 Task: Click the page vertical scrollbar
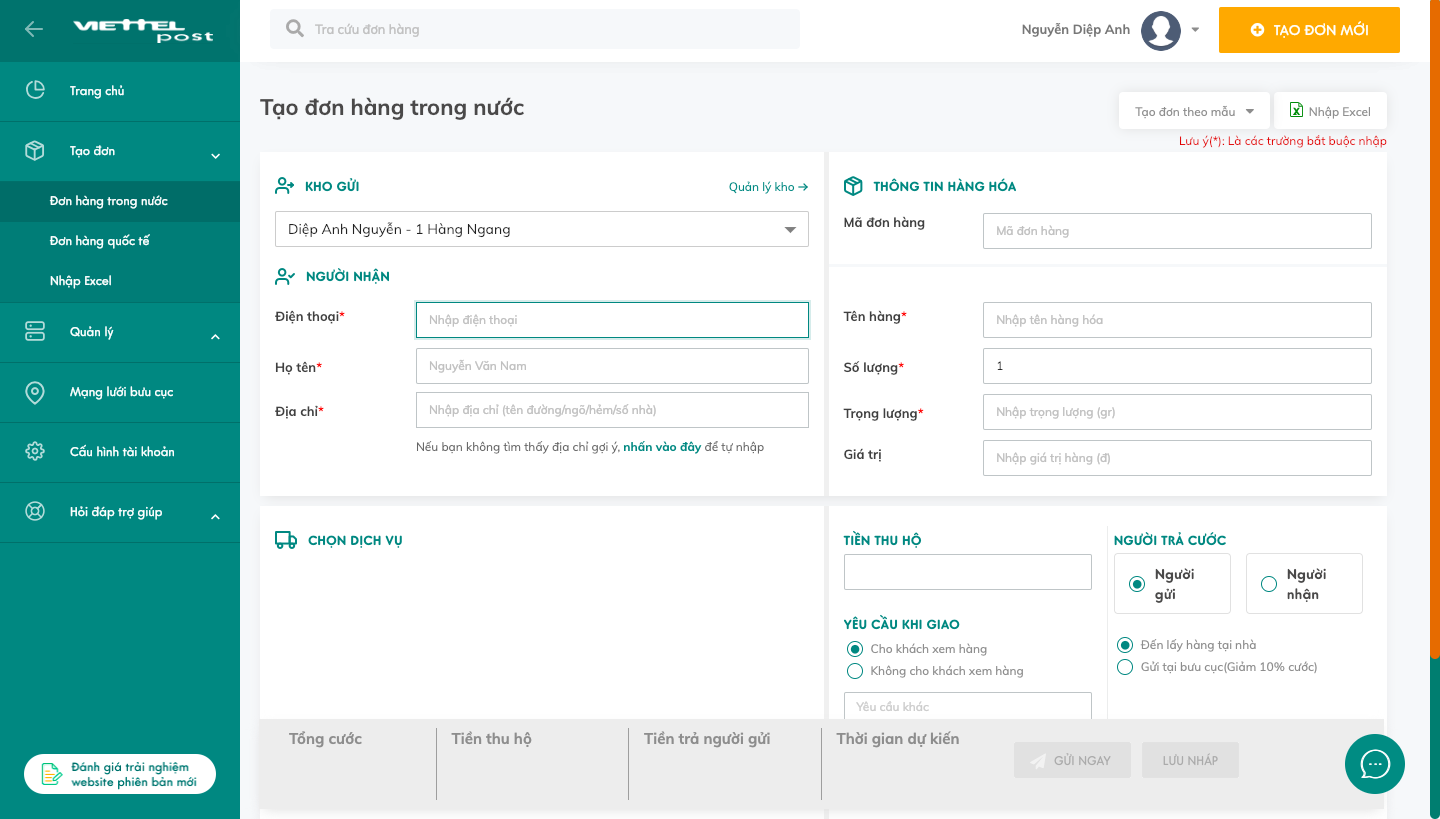(x=1435, y=330)
